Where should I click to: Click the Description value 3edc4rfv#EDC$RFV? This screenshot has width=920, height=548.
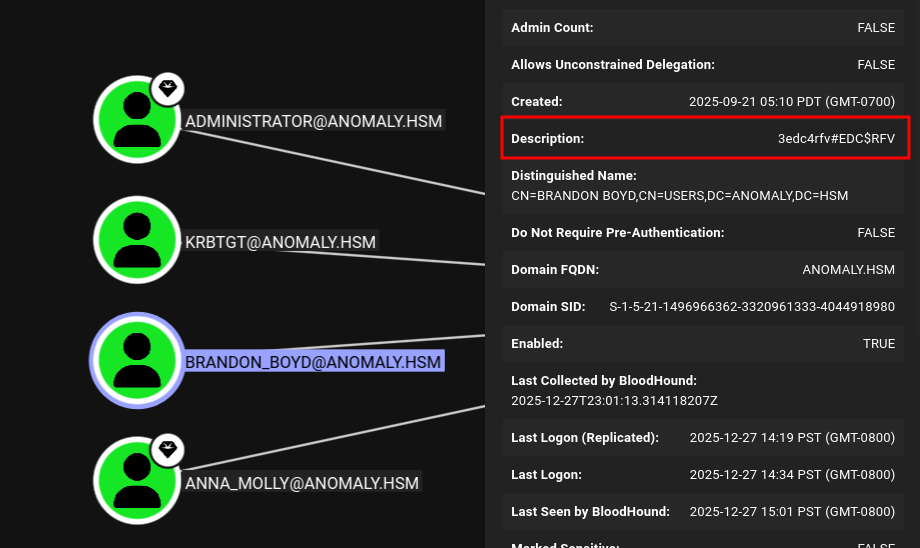pos(836,138)
